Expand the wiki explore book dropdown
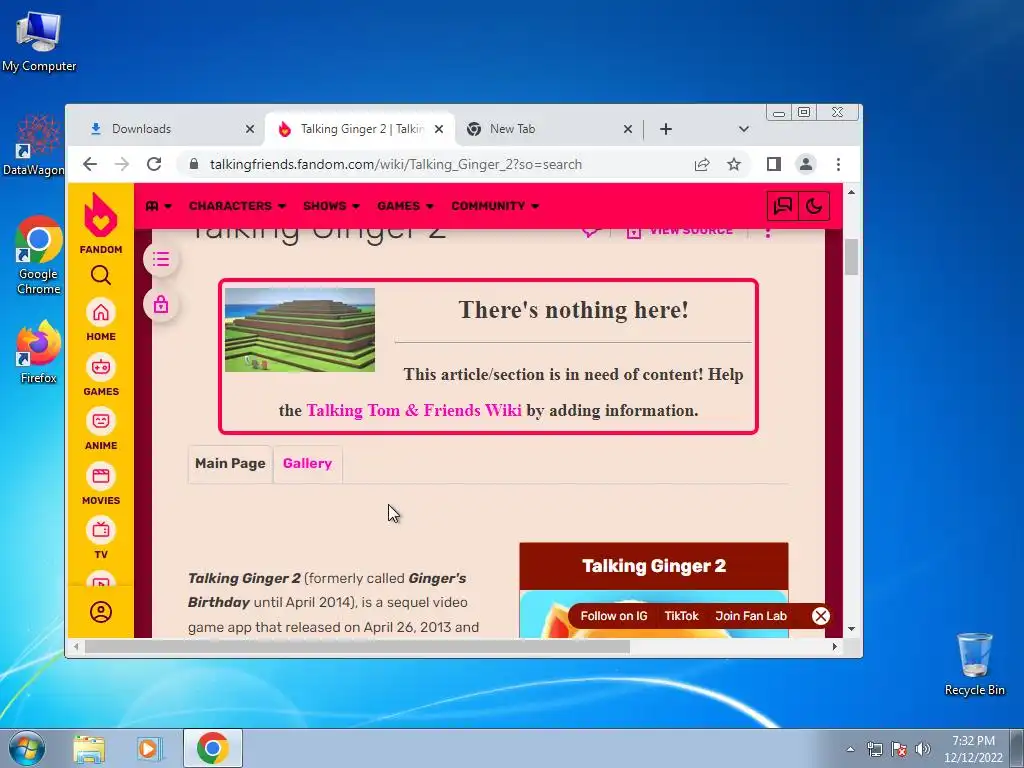The width and height of the screenshot is (1024, 768). coord(159,206)
